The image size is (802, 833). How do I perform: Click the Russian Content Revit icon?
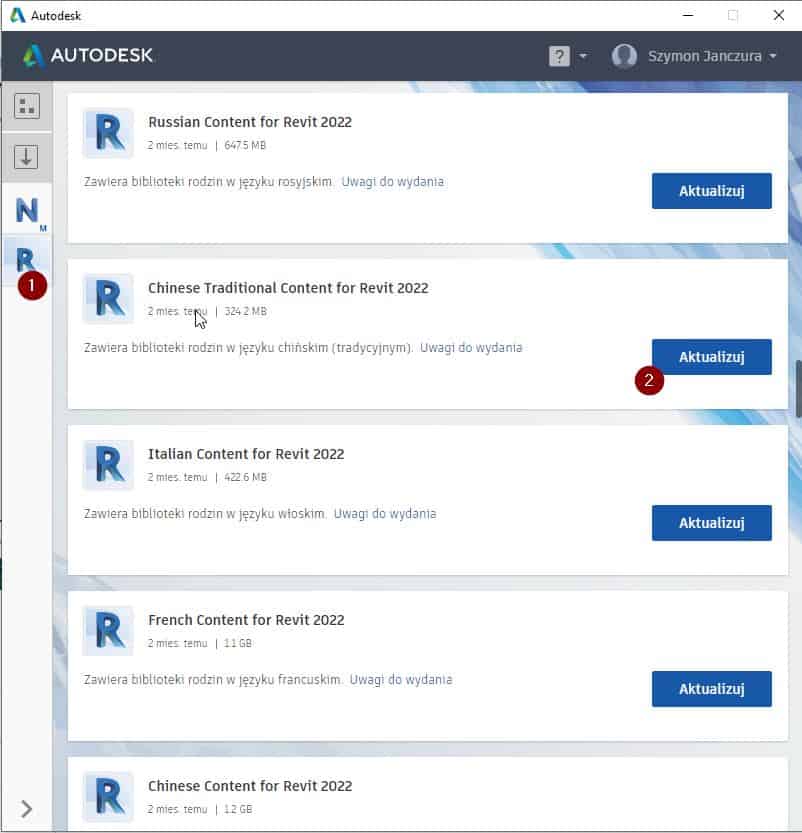click(x=108, y=133)
